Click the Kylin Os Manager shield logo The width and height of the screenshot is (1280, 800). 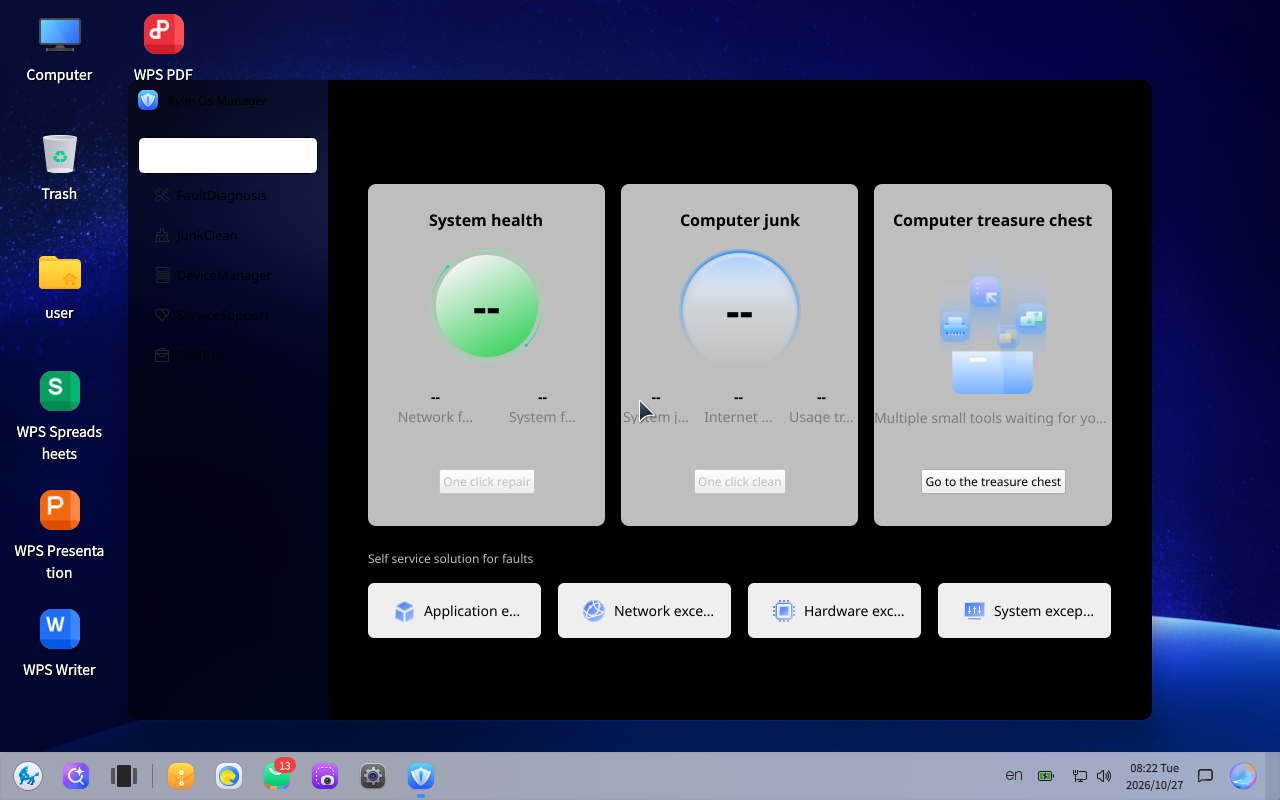pyautogui.click(x=148, y=100)
